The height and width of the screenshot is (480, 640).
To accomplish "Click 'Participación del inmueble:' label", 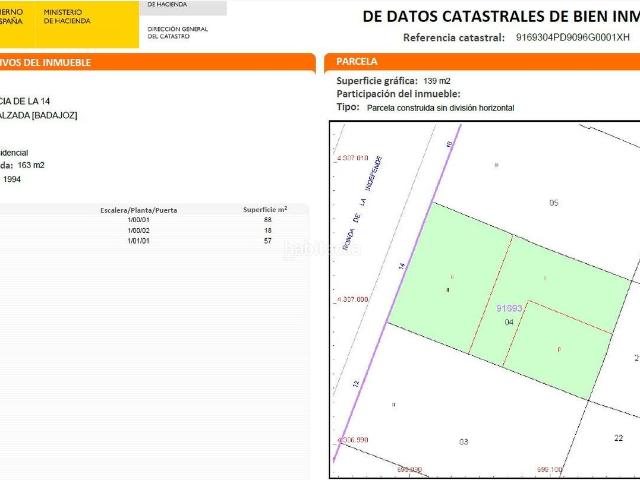I will (398, 94).
